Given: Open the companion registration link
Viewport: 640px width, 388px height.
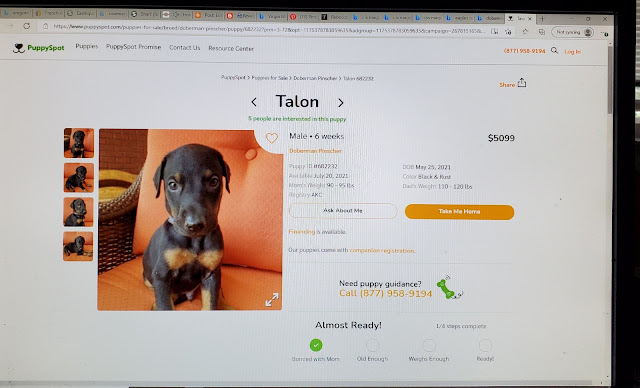Looking at the screenshot, I should tap(382, 251).
